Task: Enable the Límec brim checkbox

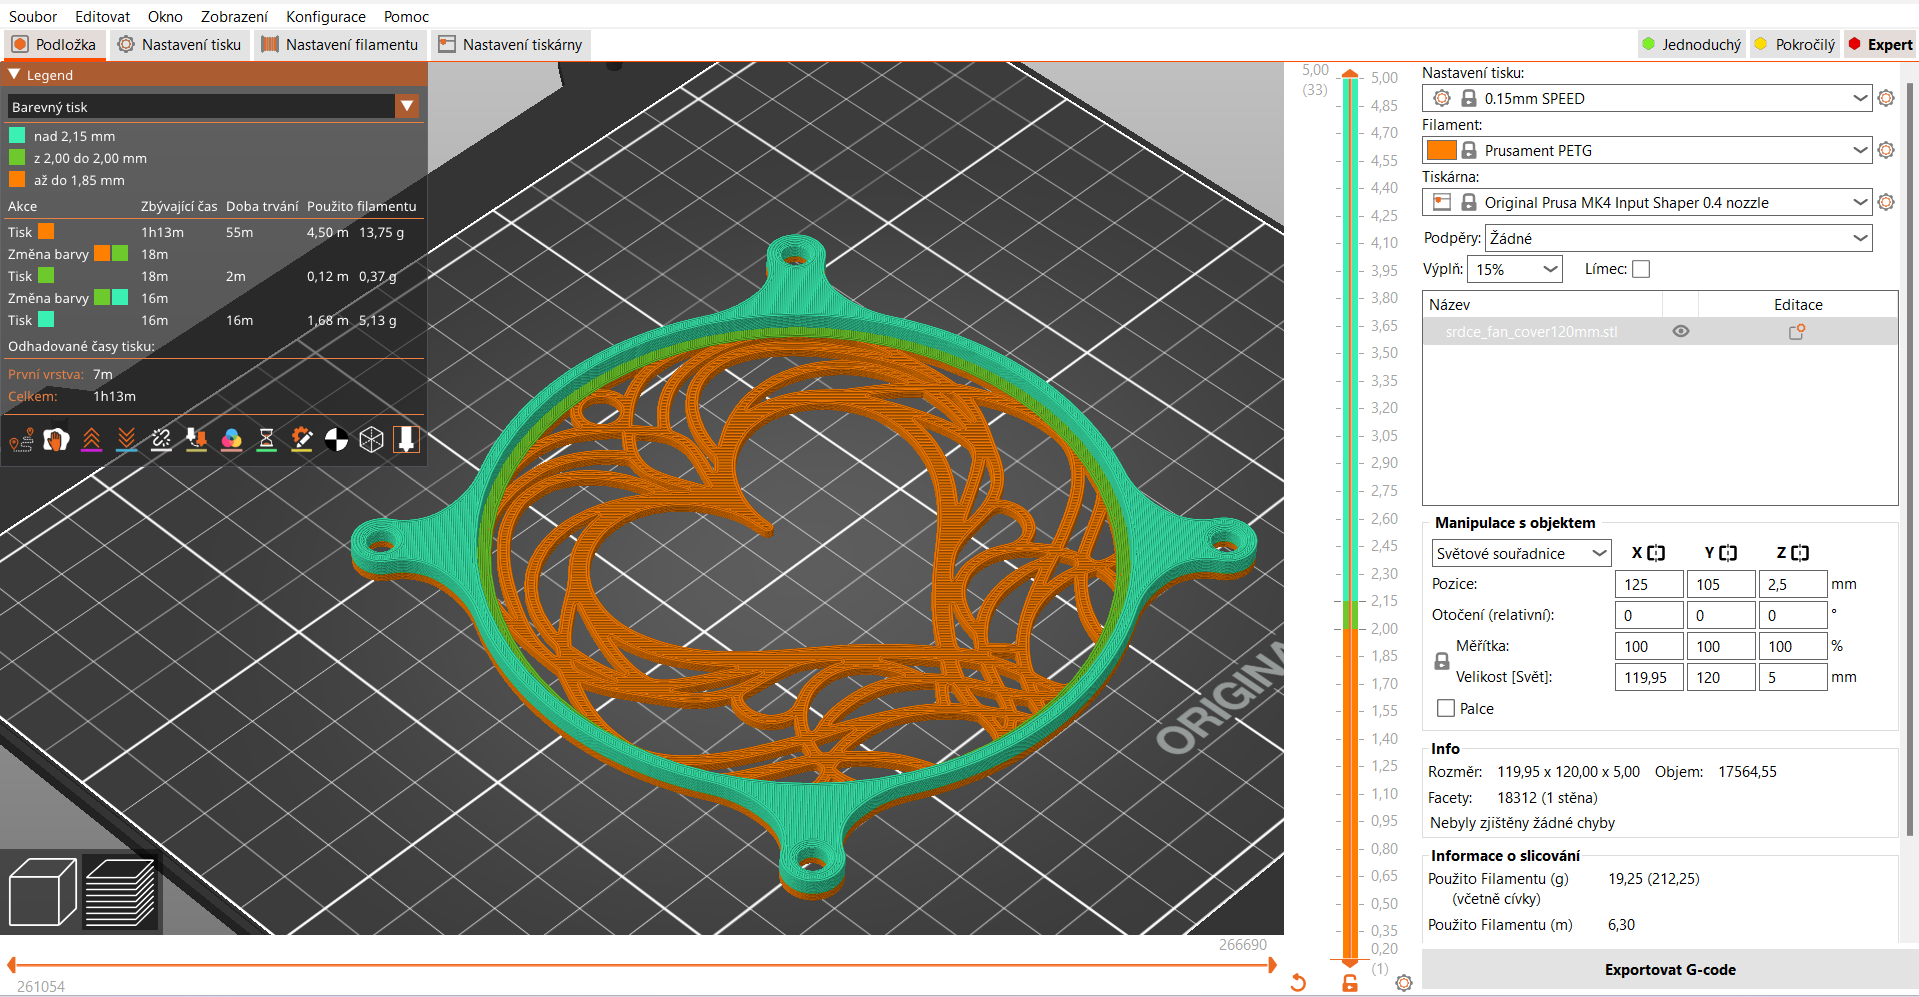Action: [x=1641, y=269]
